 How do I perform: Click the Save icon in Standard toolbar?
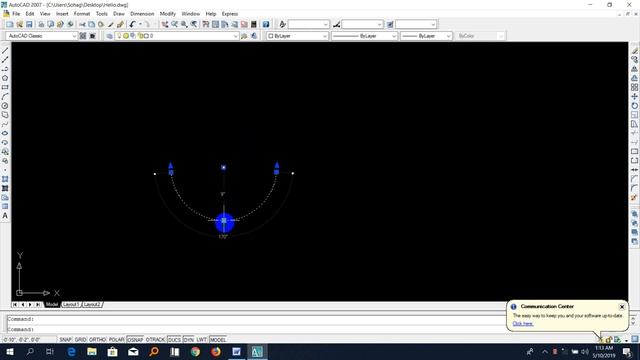click(x=29, y=24)
